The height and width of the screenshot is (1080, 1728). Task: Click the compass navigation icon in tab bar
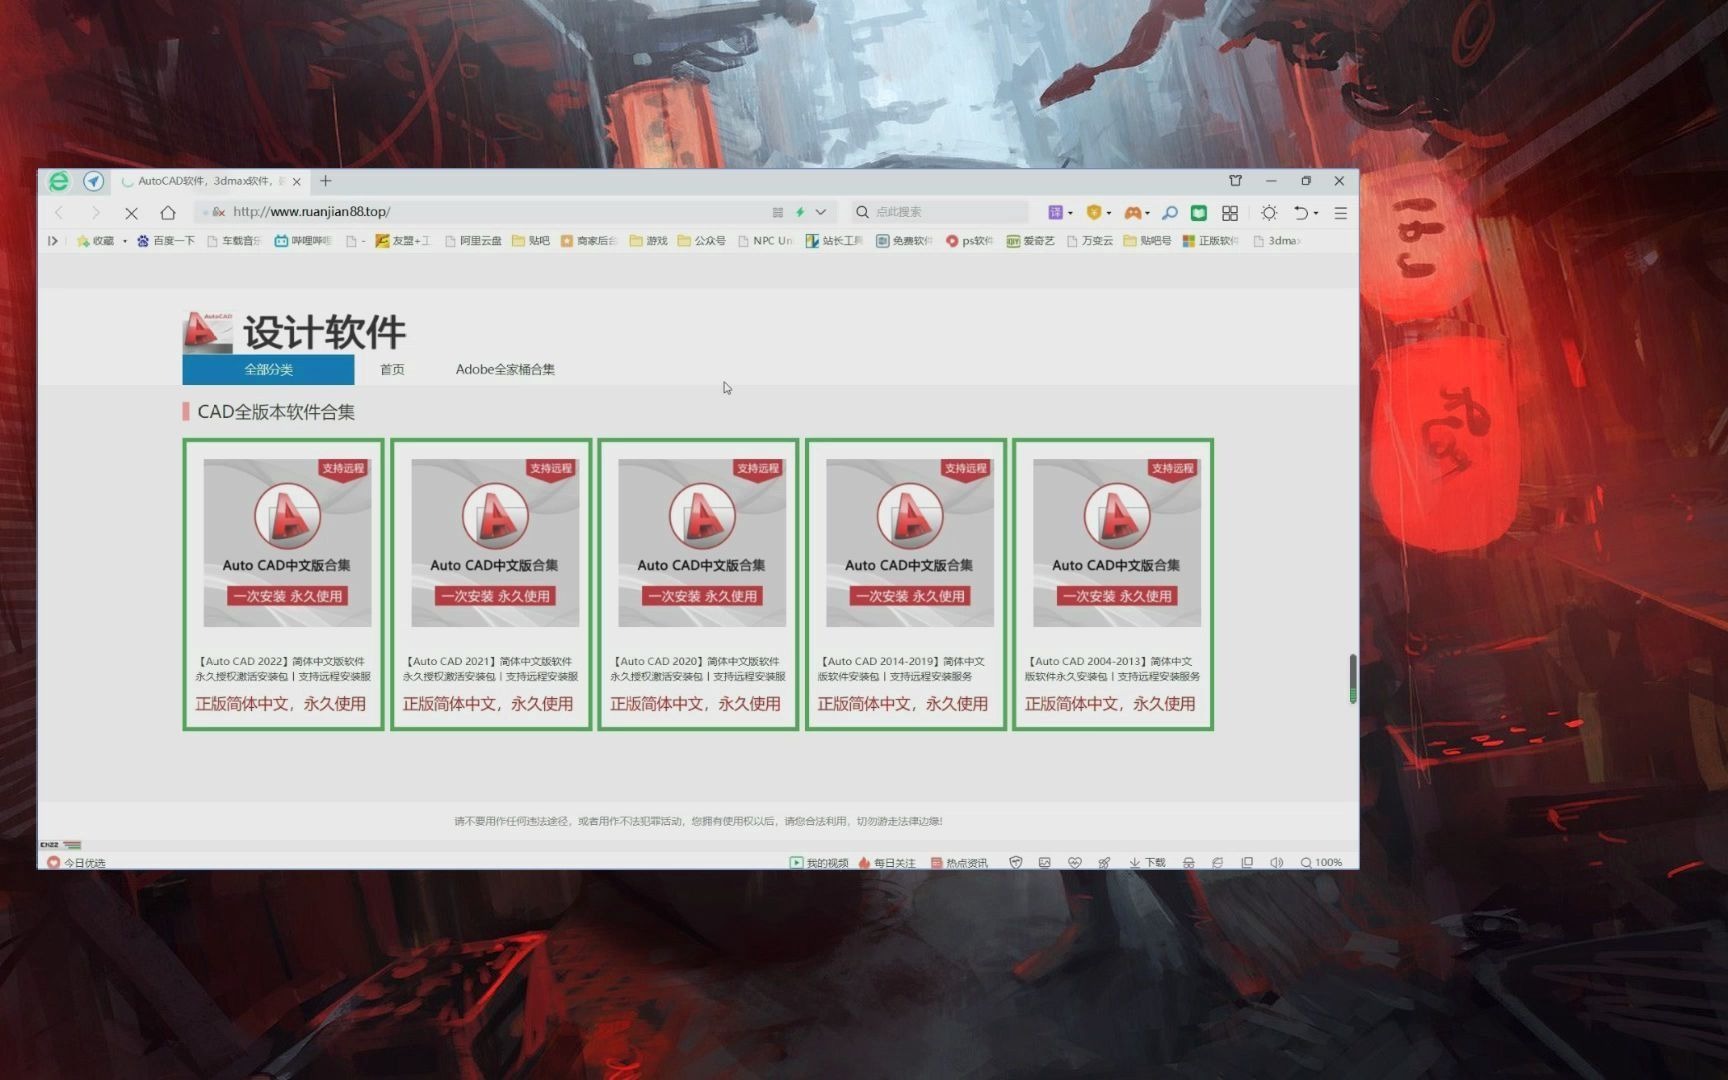(x=93, y=181)
